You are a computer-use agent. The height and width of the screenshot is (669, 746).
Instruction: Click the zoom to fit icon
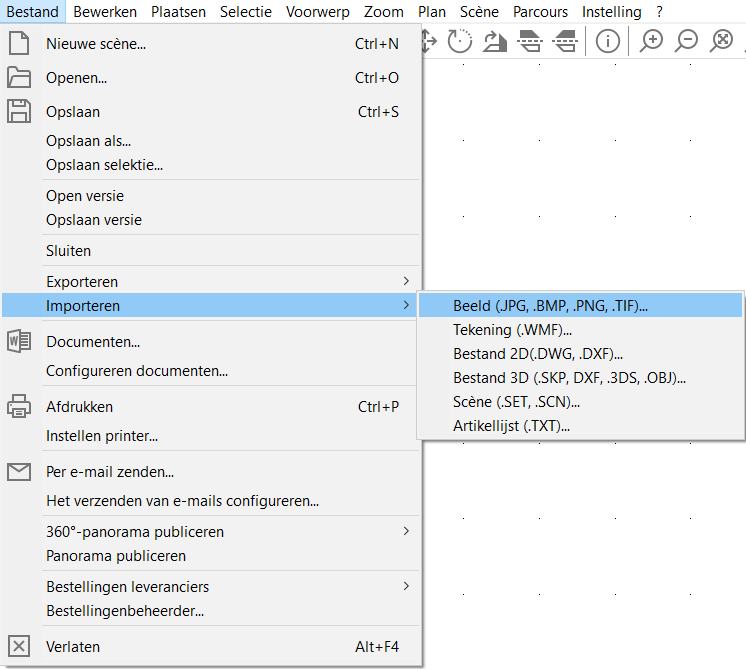coord(722,41)
